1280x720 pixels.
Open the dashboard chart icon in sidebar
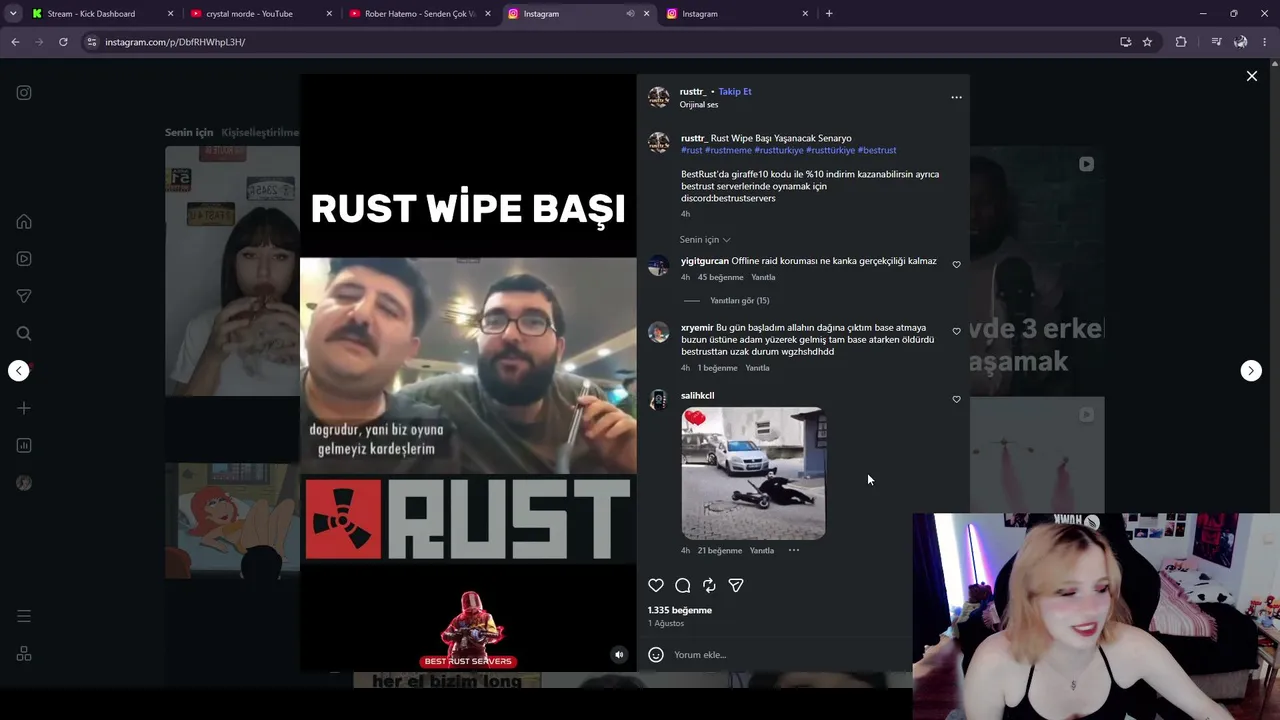click(24, 445)
